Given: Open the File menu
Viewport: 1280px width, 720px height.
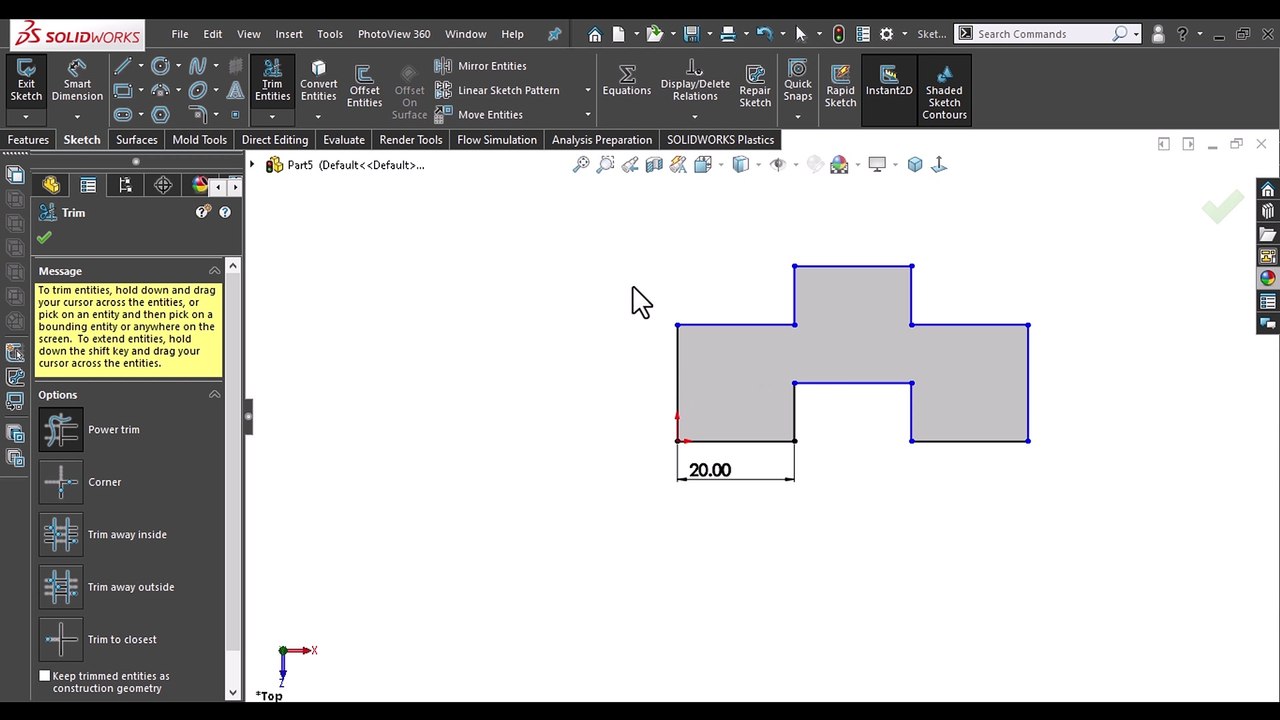Looking at the screenshot, I should point(180,34).
